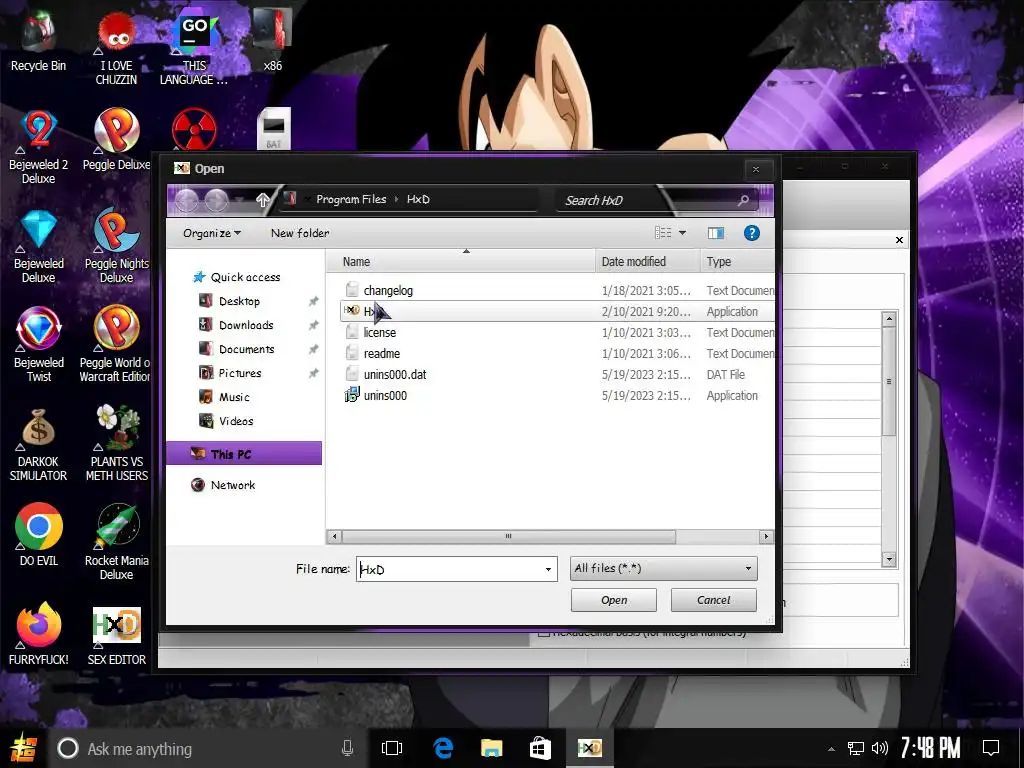Click the help icon in Open dialog
1024x768 pixels.
click(752, 233)
